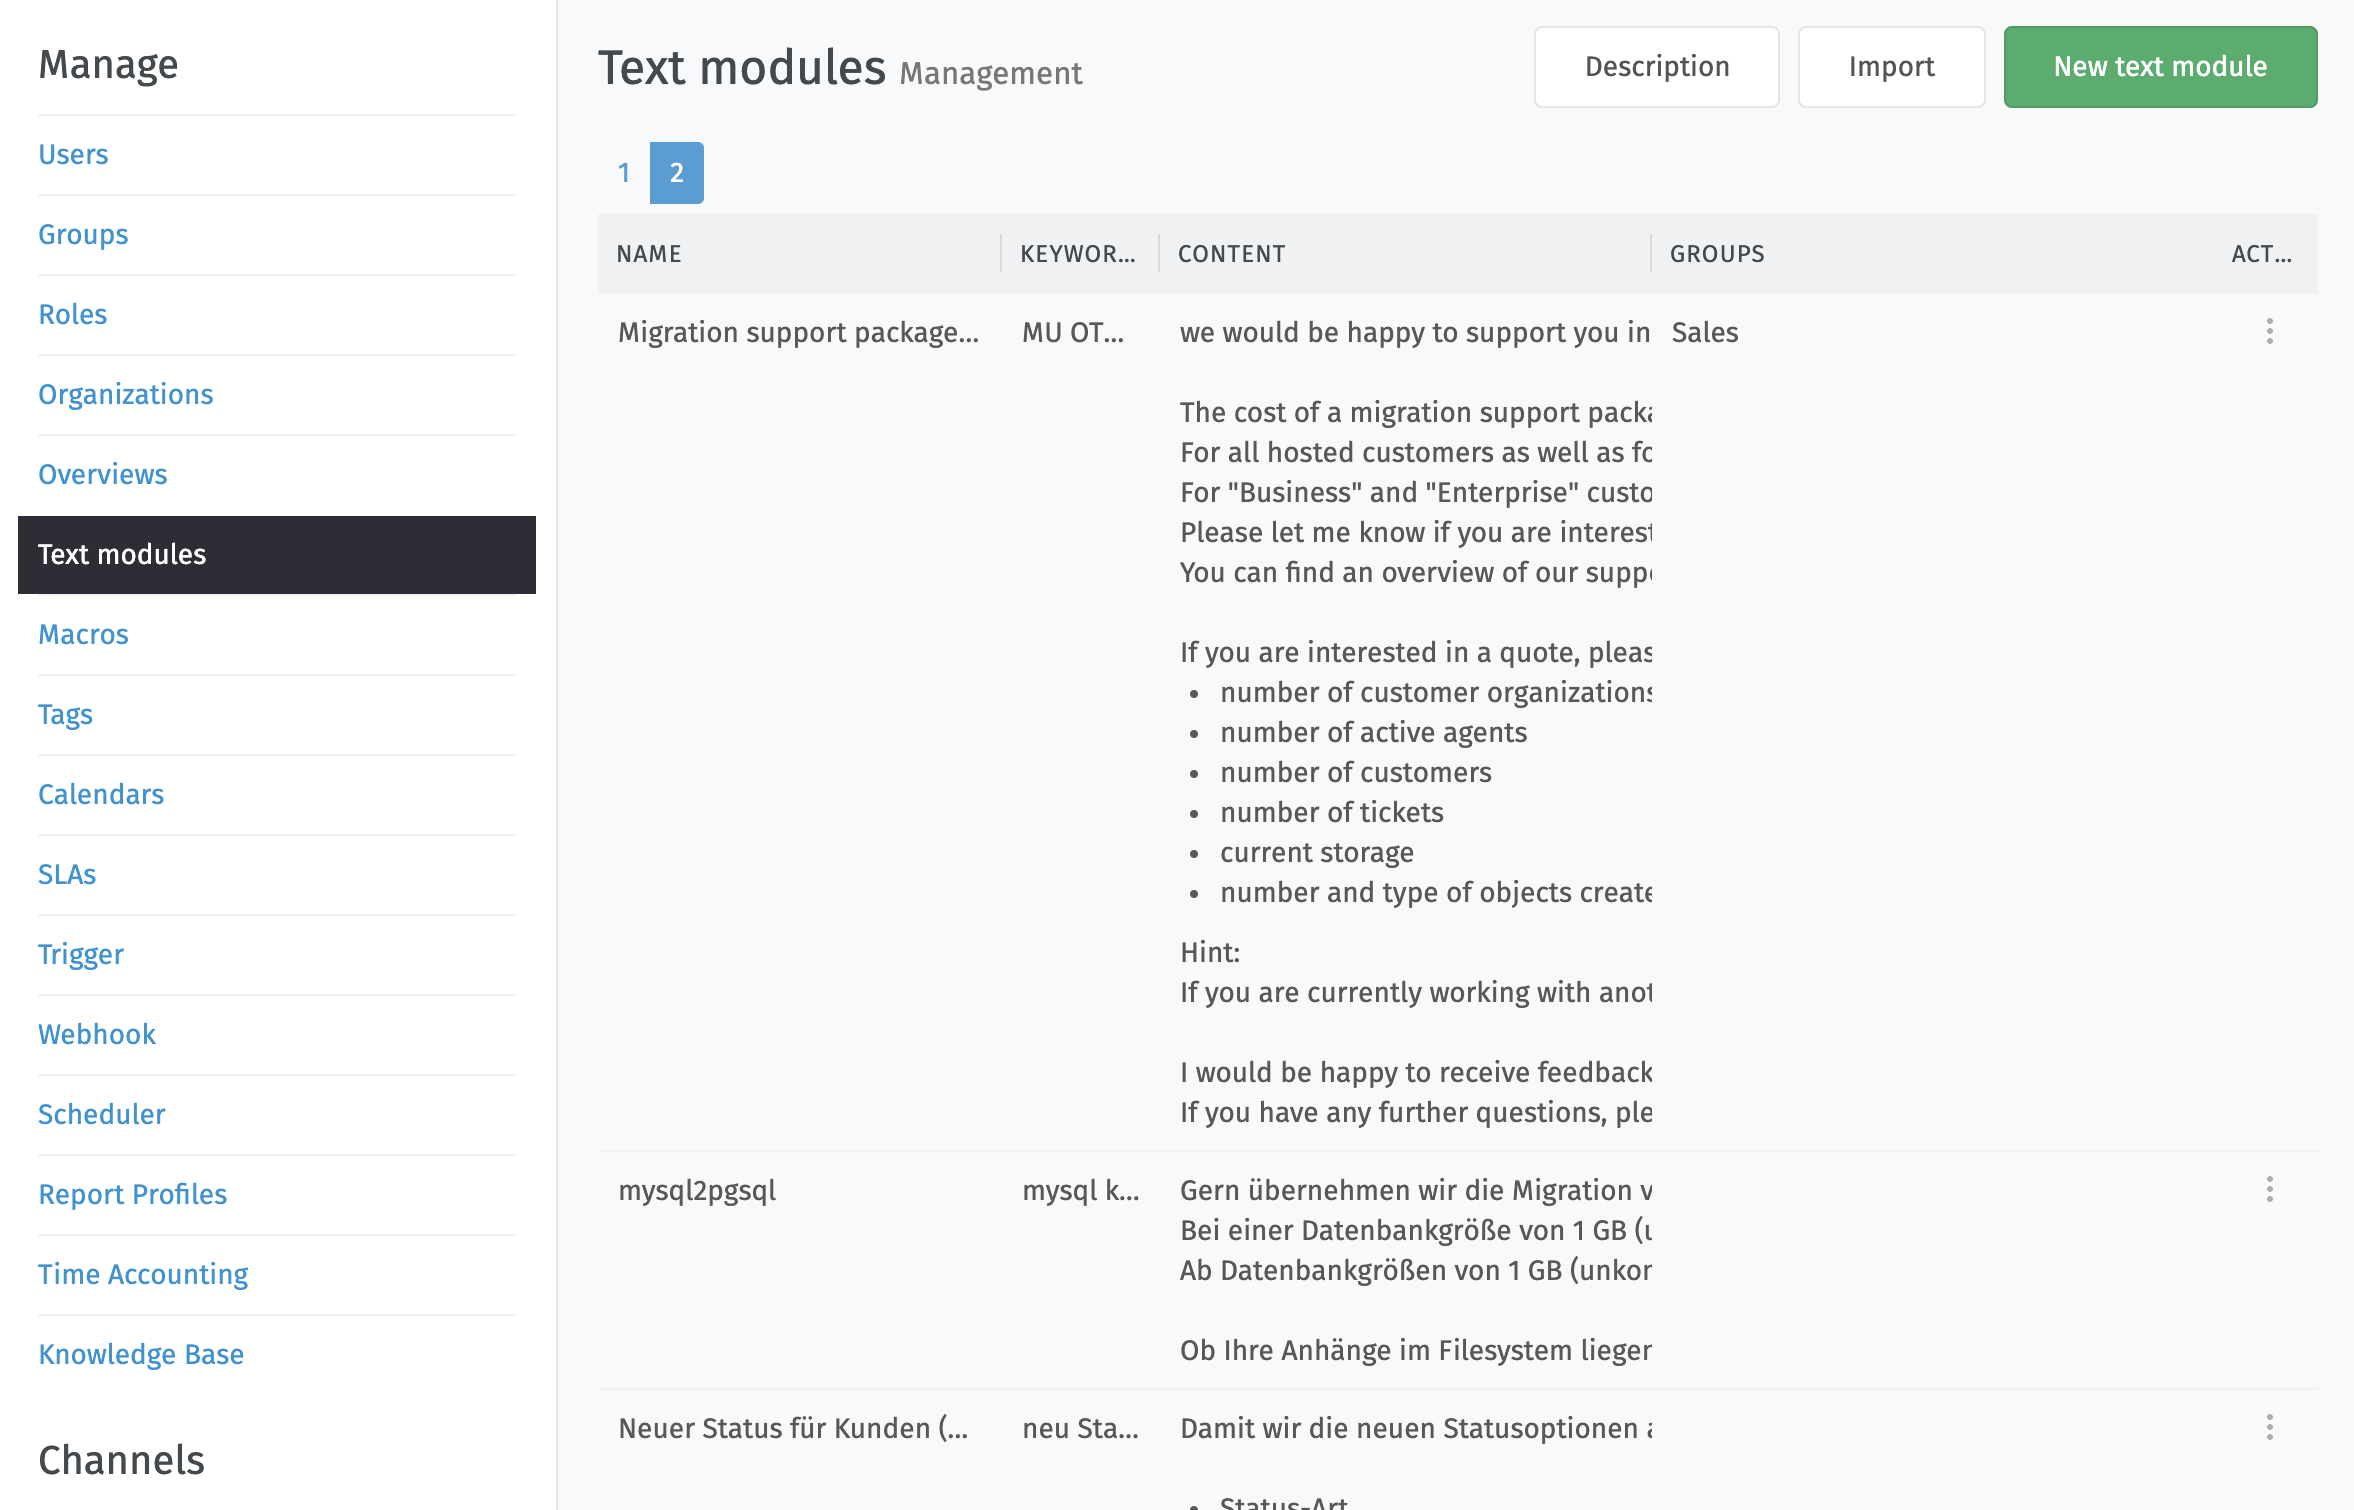The image size is (2354, 1510).
Task: Open Trigger settings
Action: pos(80,954)
